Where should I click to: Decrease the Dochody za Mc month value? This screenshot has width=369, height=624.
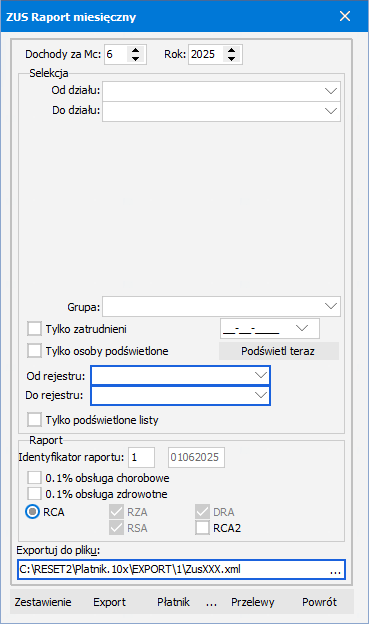click(135, 58)
